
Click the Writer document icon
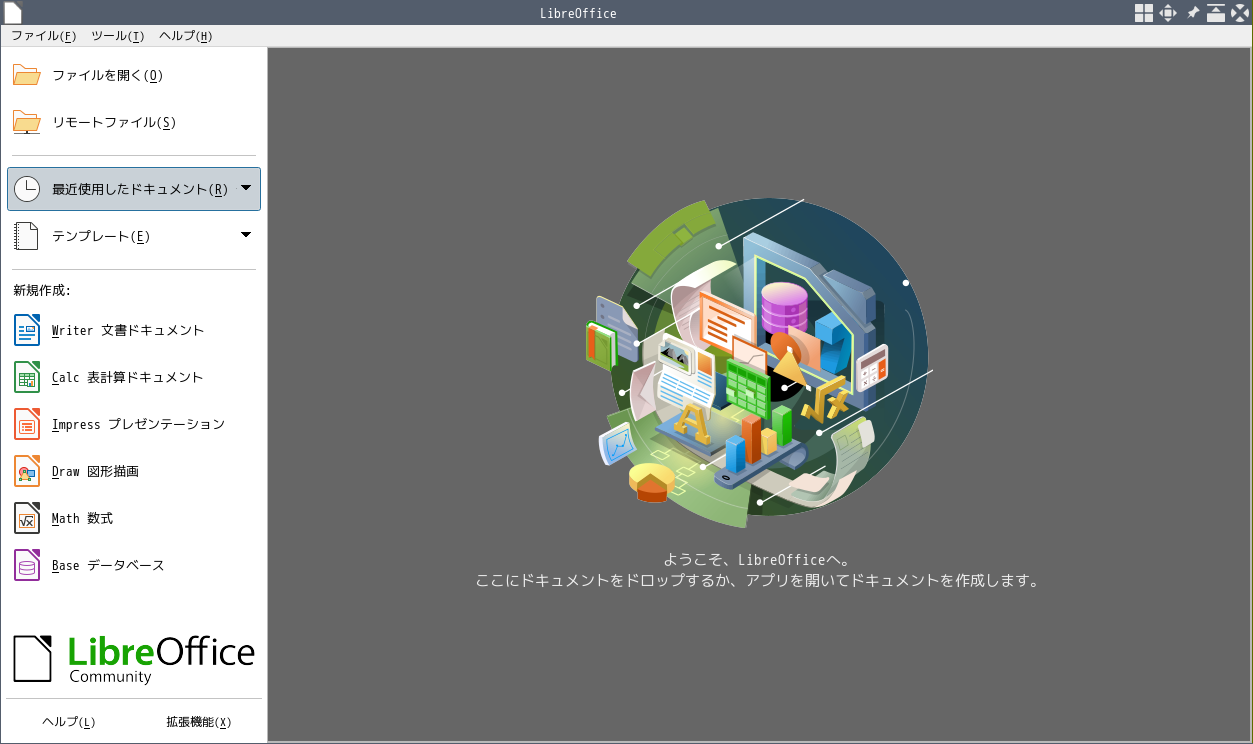coord(27,330)
